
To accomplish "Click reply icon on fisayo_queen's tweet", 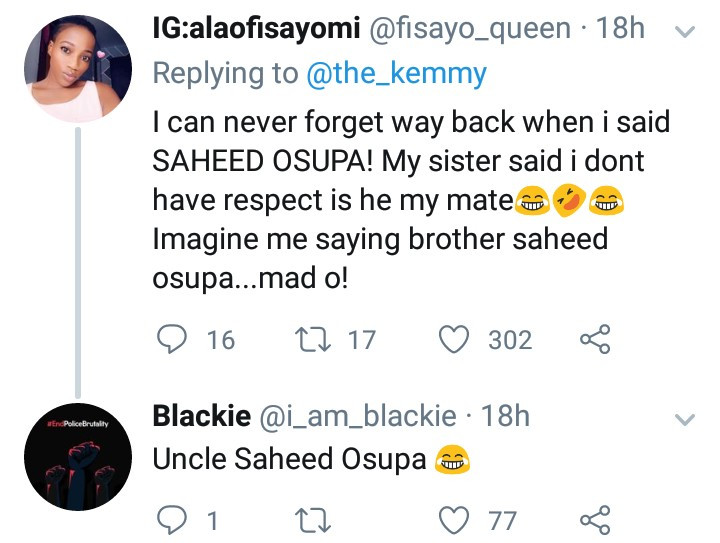I will pyautogui.click(x=172, y=339).
